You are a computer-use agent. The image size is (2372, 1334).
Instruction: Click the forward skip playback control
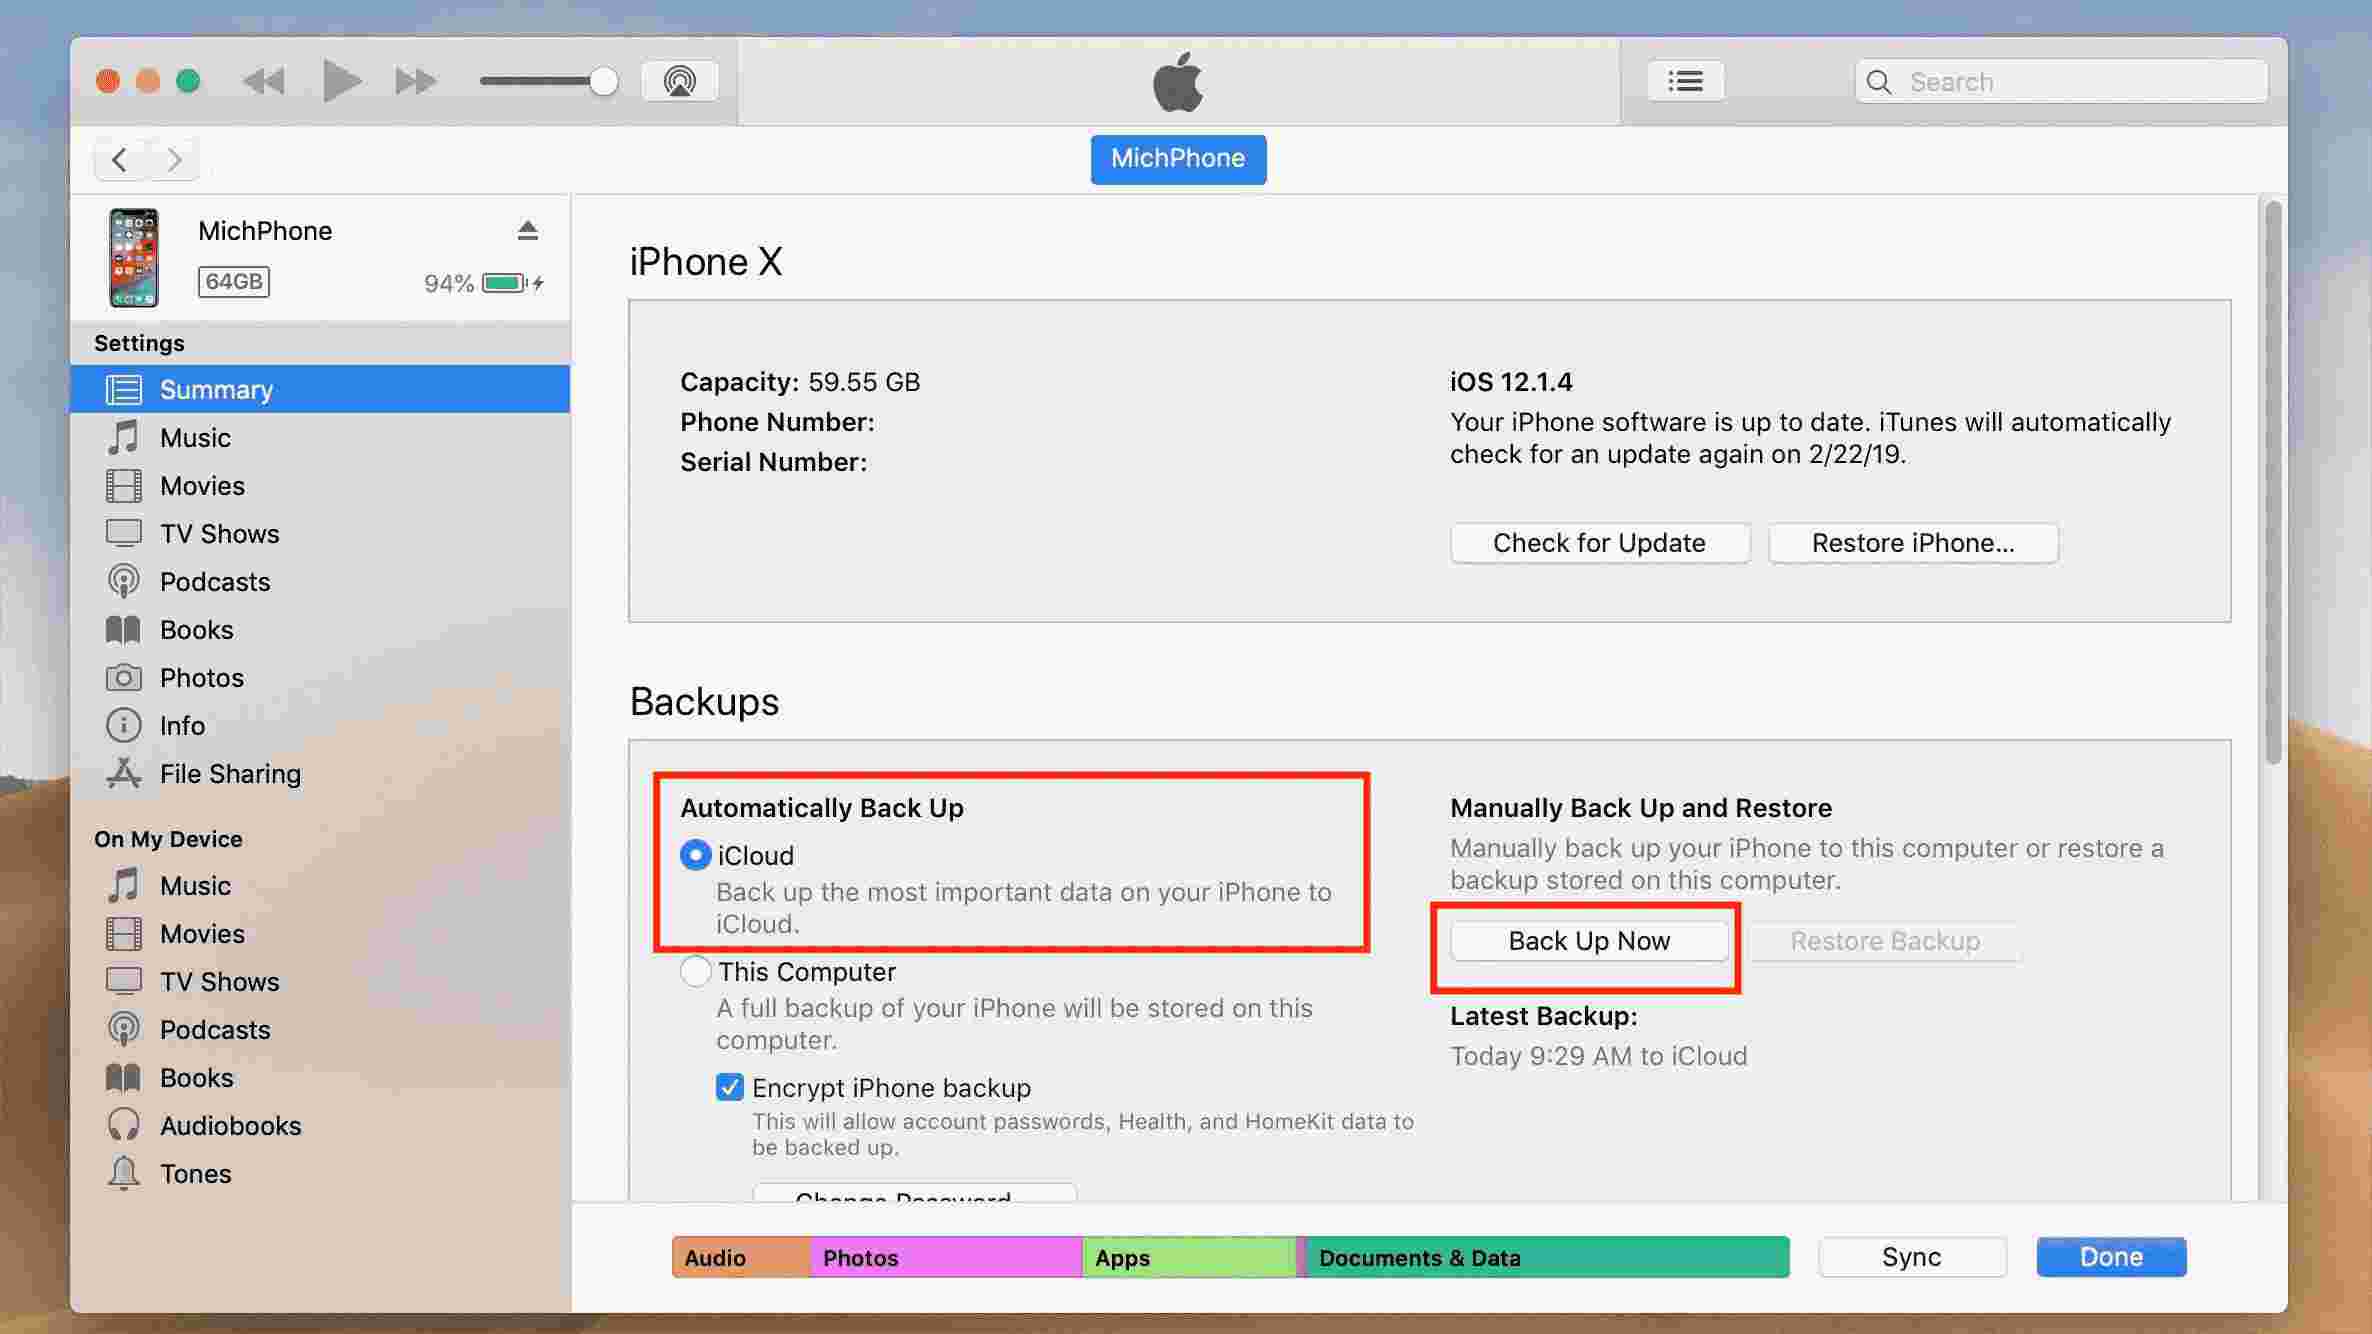[x=417, y=80]
